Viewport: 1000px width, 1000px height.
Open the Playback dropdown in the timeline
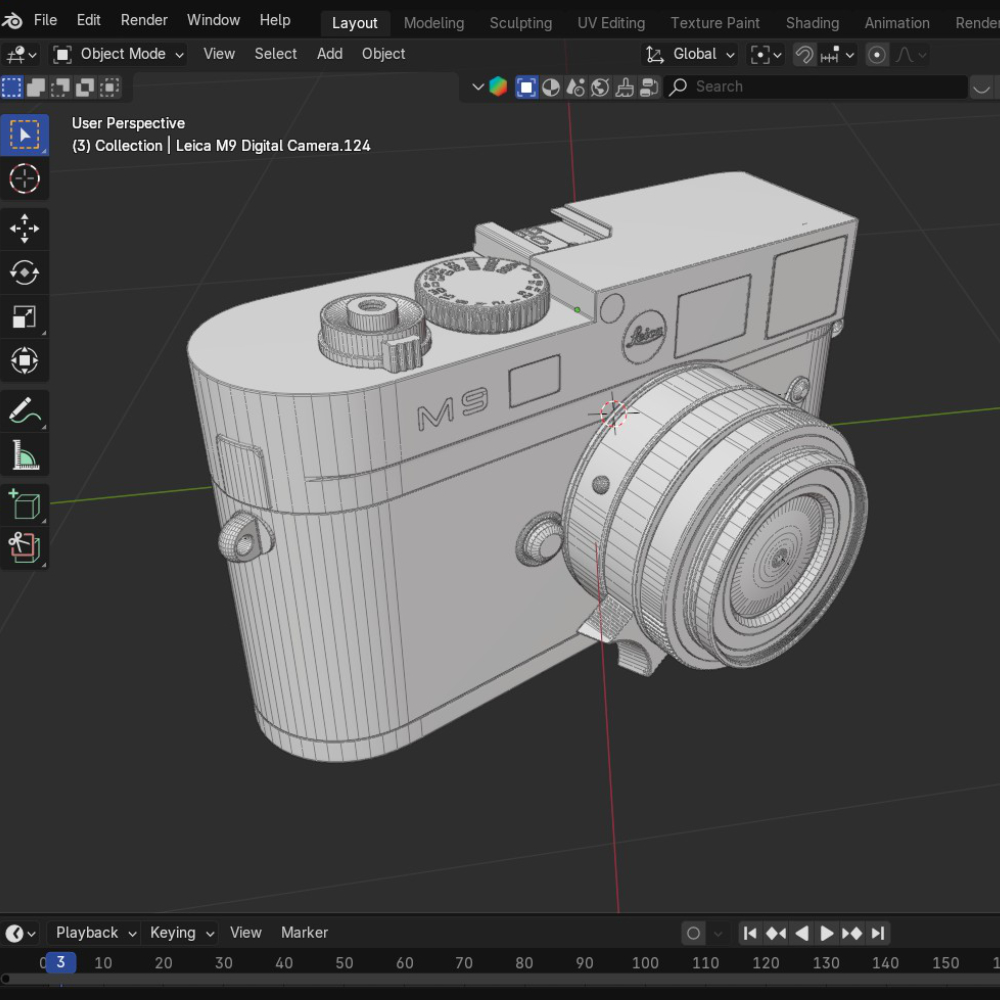[96, 932]
